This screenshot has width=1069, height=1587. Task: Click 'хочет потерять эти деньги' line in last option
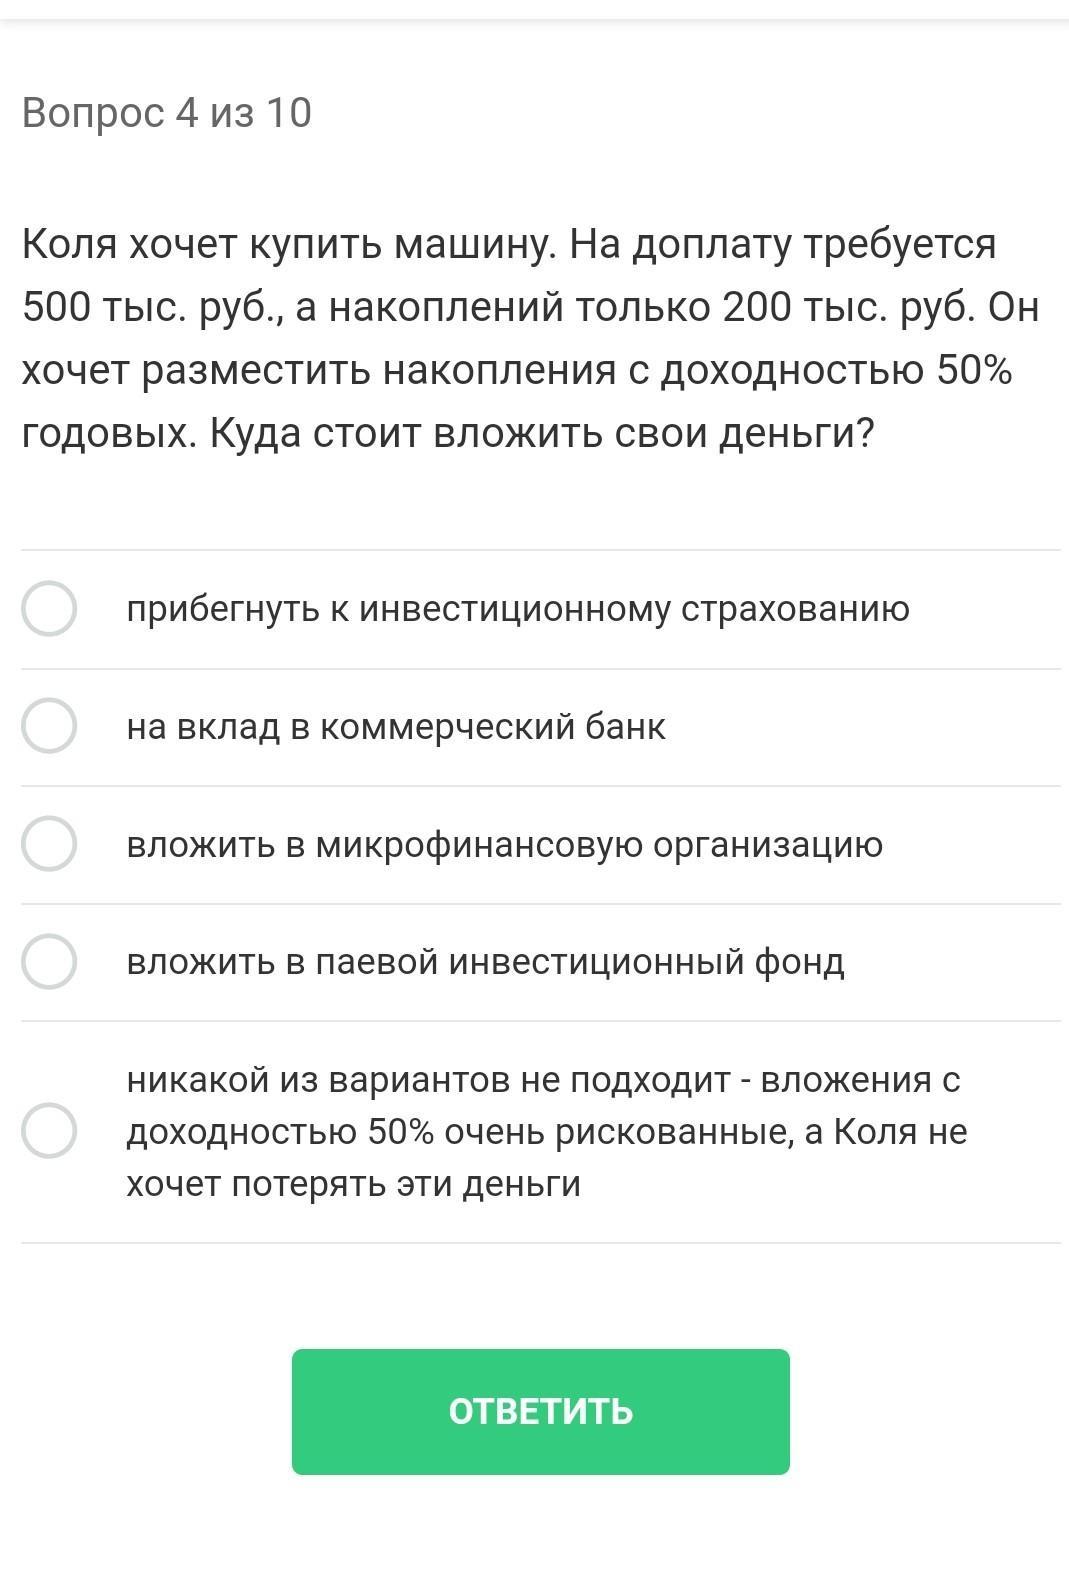coord(353,1184)
